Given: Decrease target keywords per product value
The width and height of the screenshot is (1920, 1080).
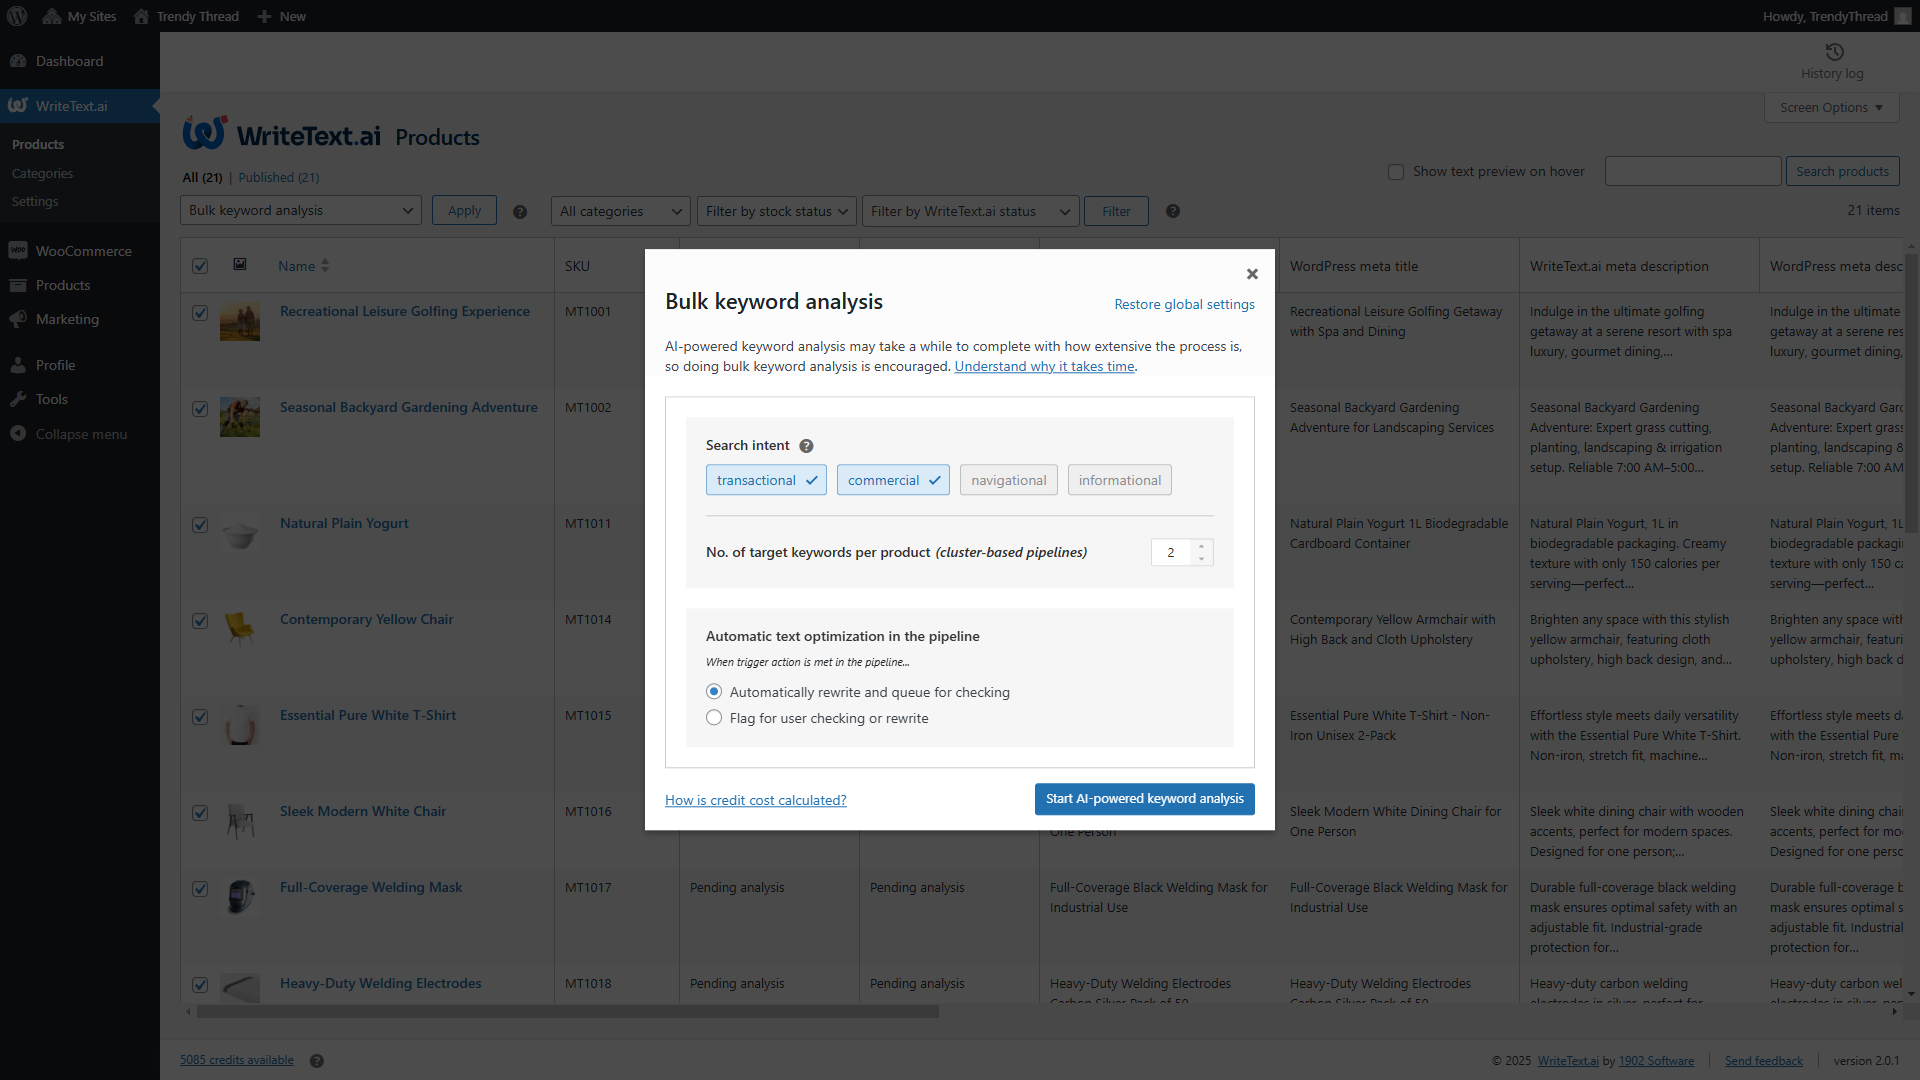Looking at the screenshot, I should 1201,558.
